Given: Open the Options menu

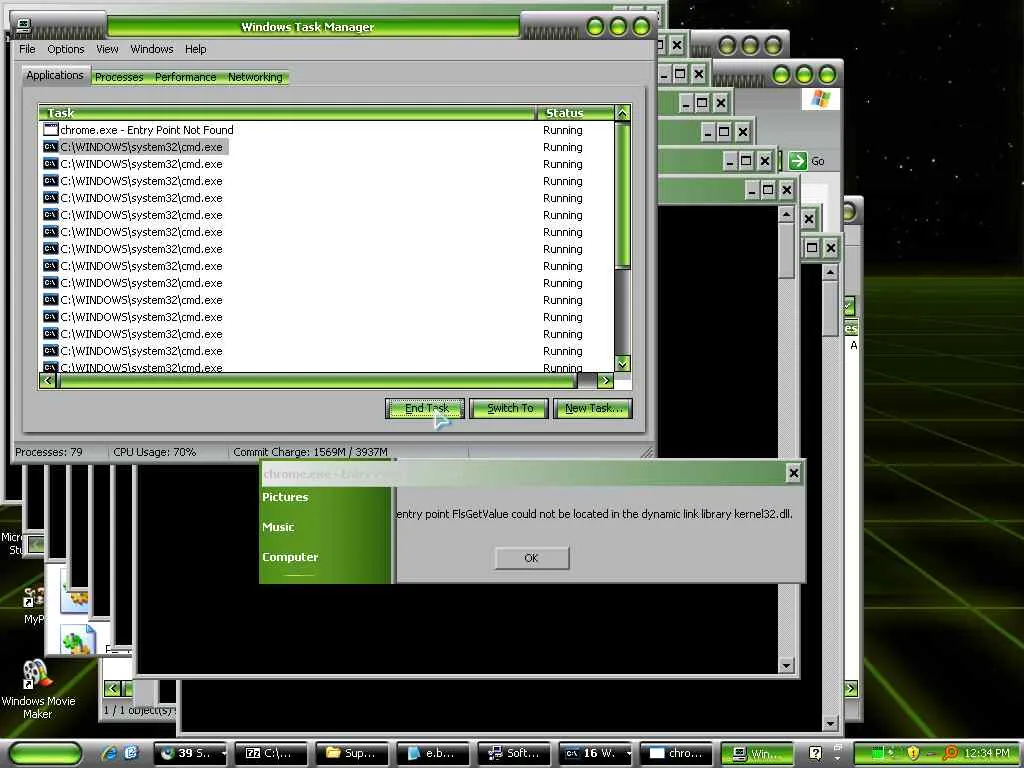Looking at the screenshot, I should click(x=65, y=49).
